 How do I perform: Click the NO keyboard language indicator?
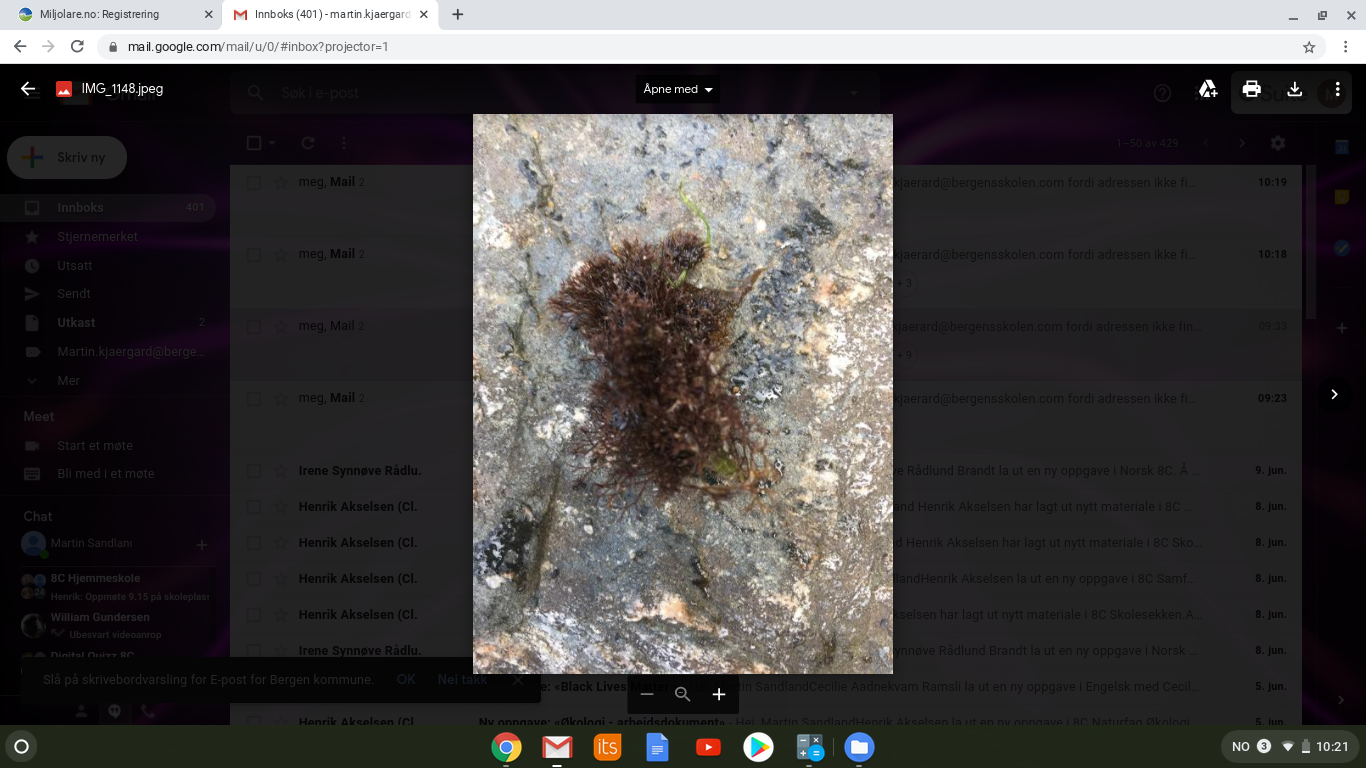coord(1240,746)
